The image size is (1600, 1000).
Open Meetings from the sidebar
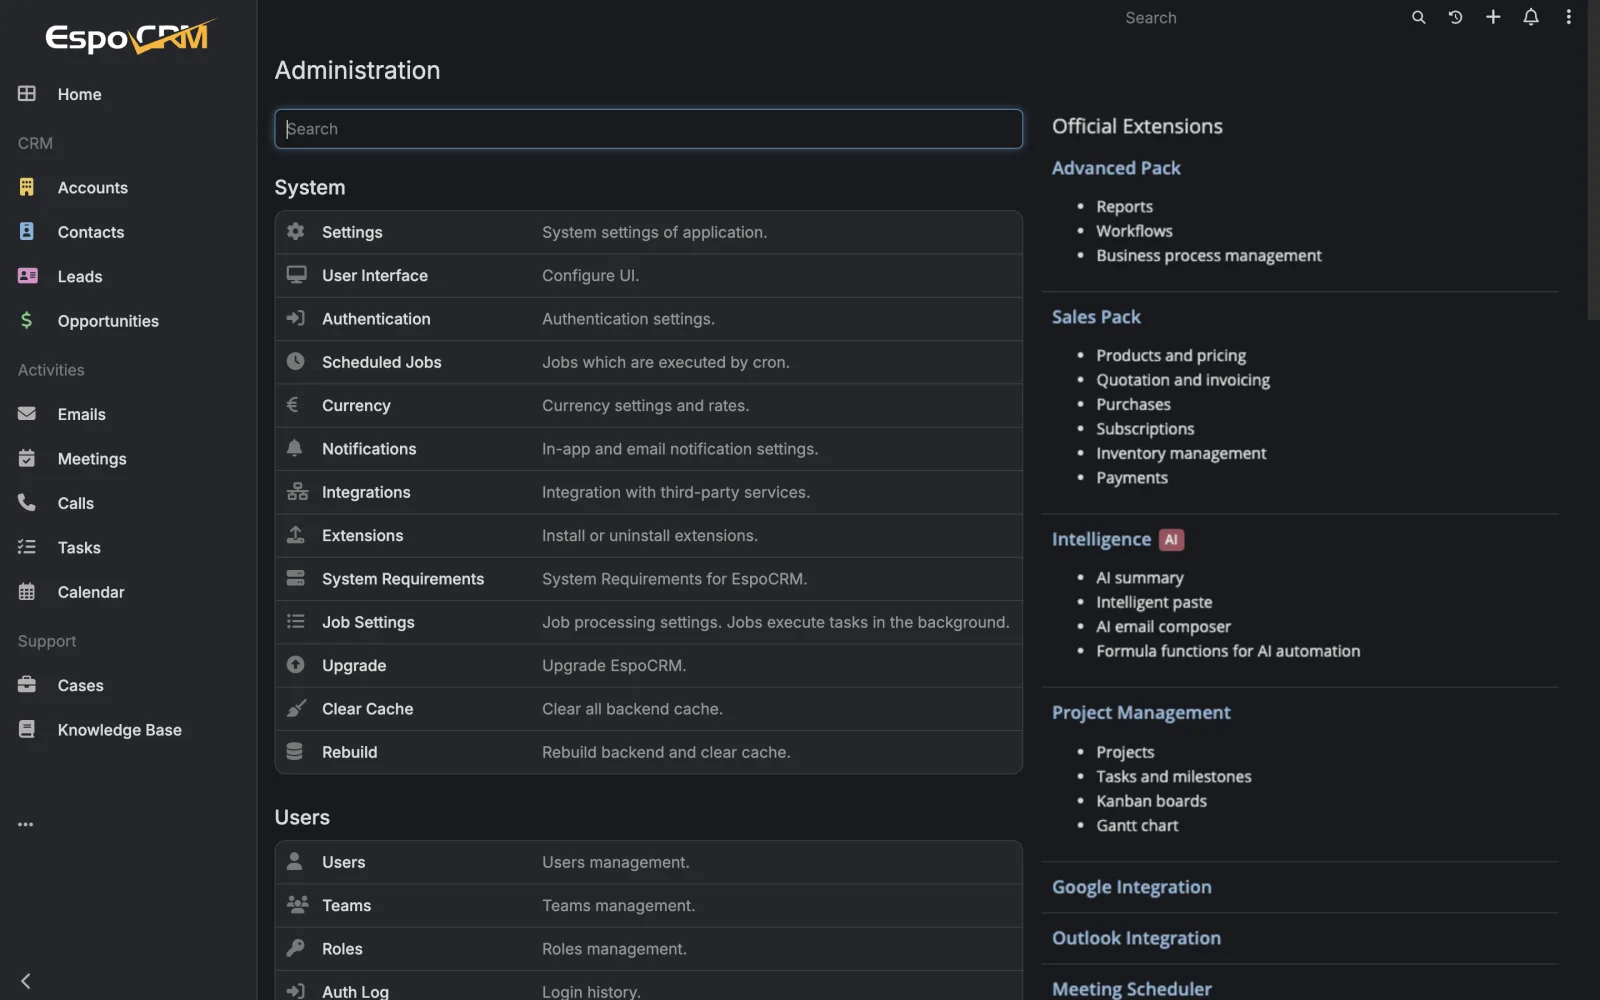[x=92, y=459]
